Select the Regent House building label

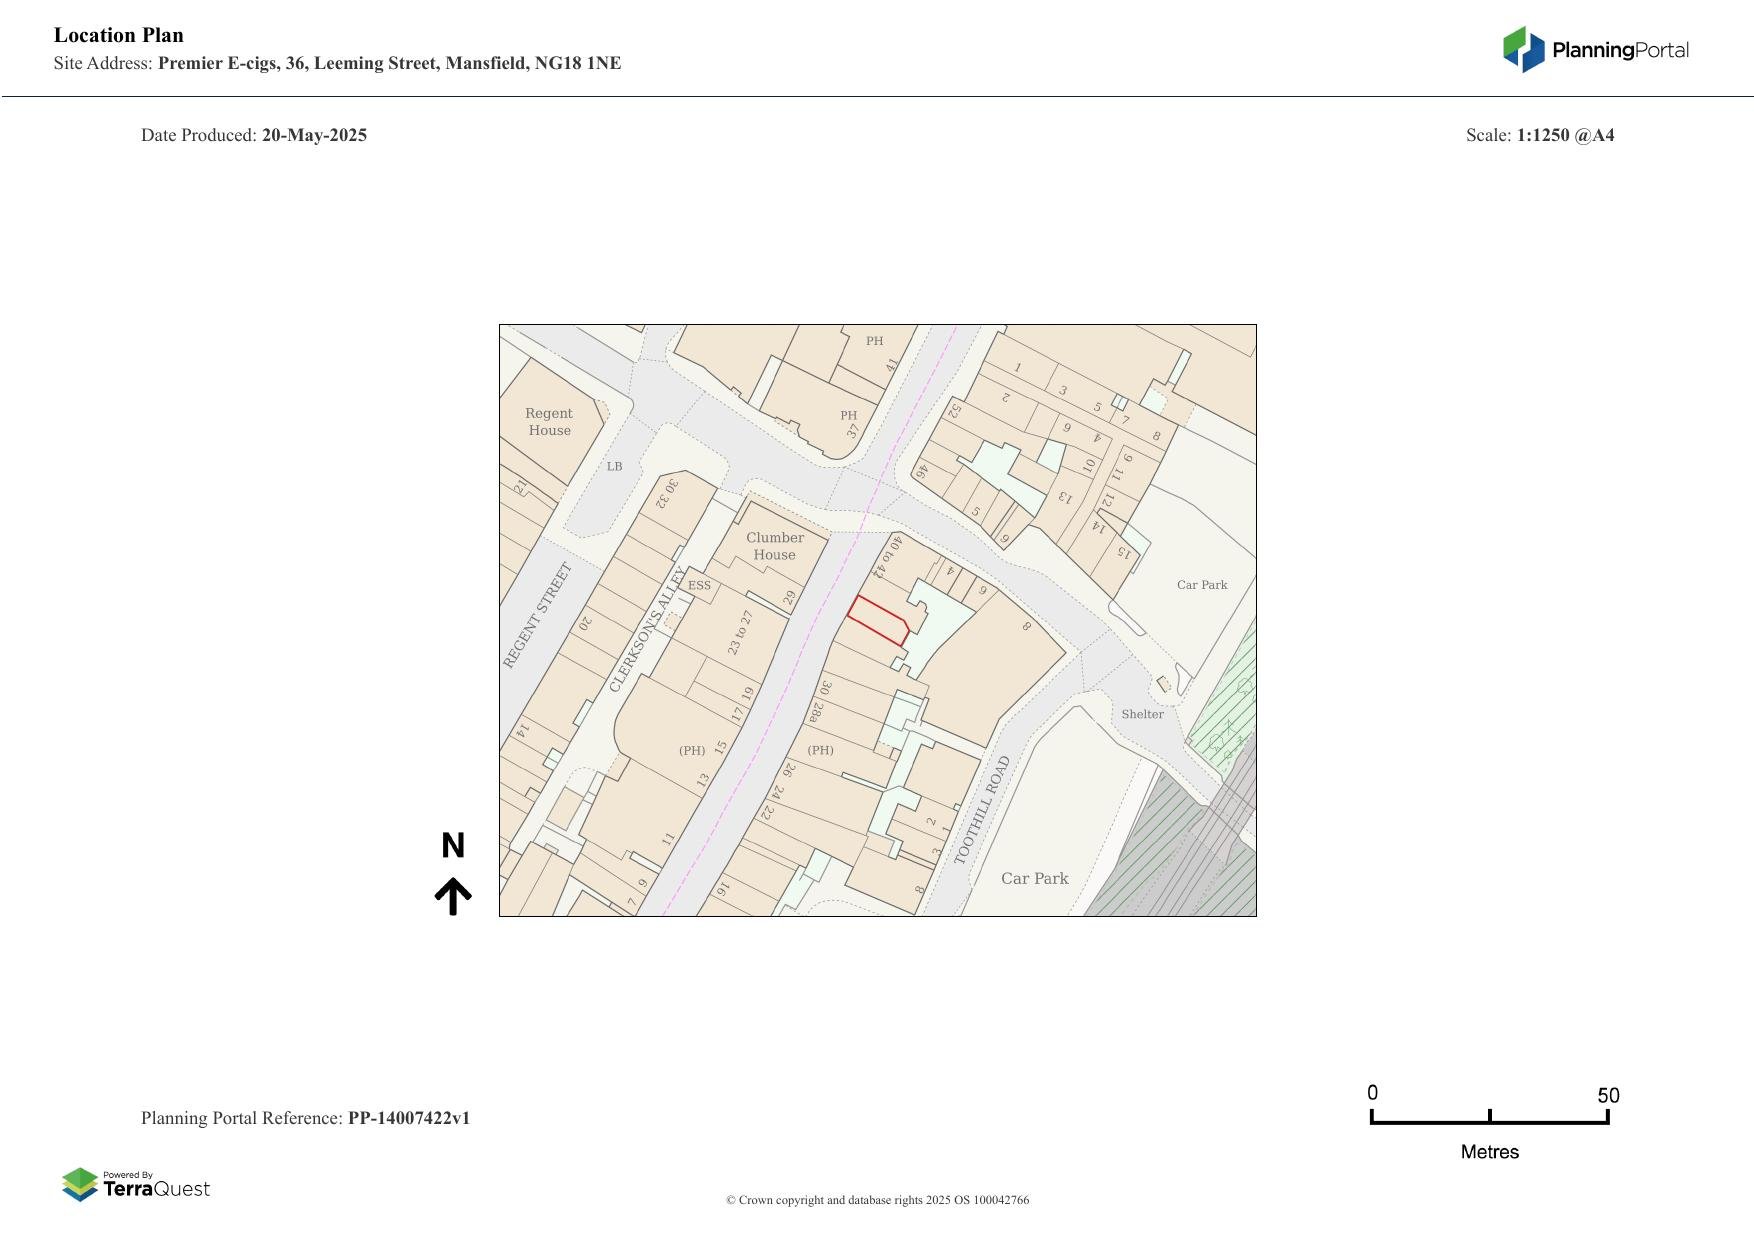coord(549,422)
